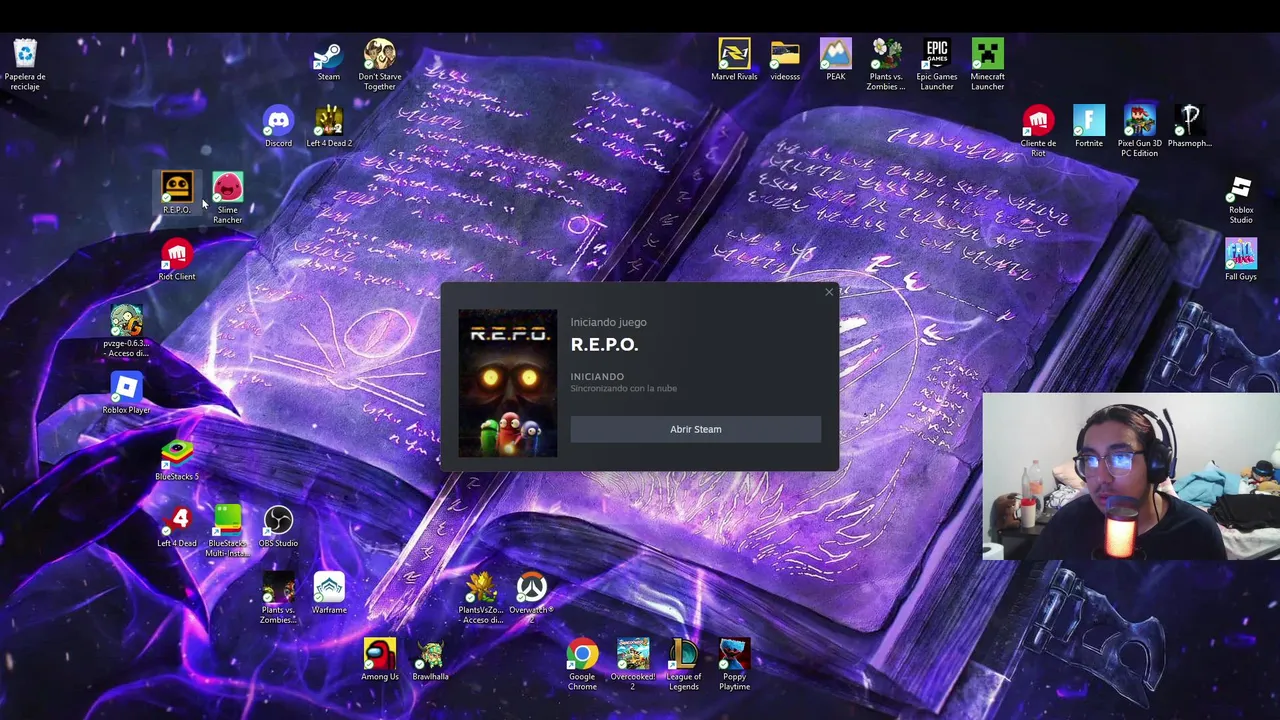This screenshot has height=720, width=1280.
Task: Open Don't Starve Together shortcut
Action: pos(380,64)
